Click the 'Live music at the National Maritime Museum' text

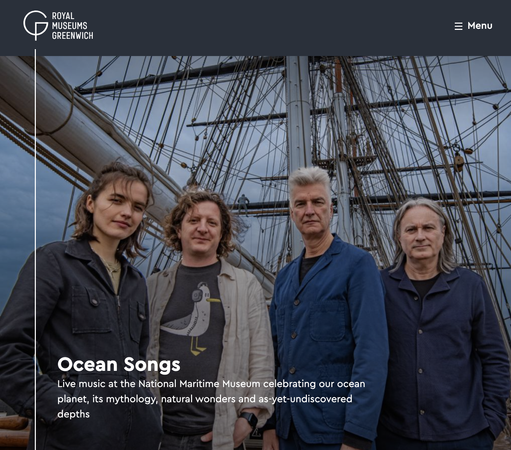pyautogui.click(x=158, y=384)
